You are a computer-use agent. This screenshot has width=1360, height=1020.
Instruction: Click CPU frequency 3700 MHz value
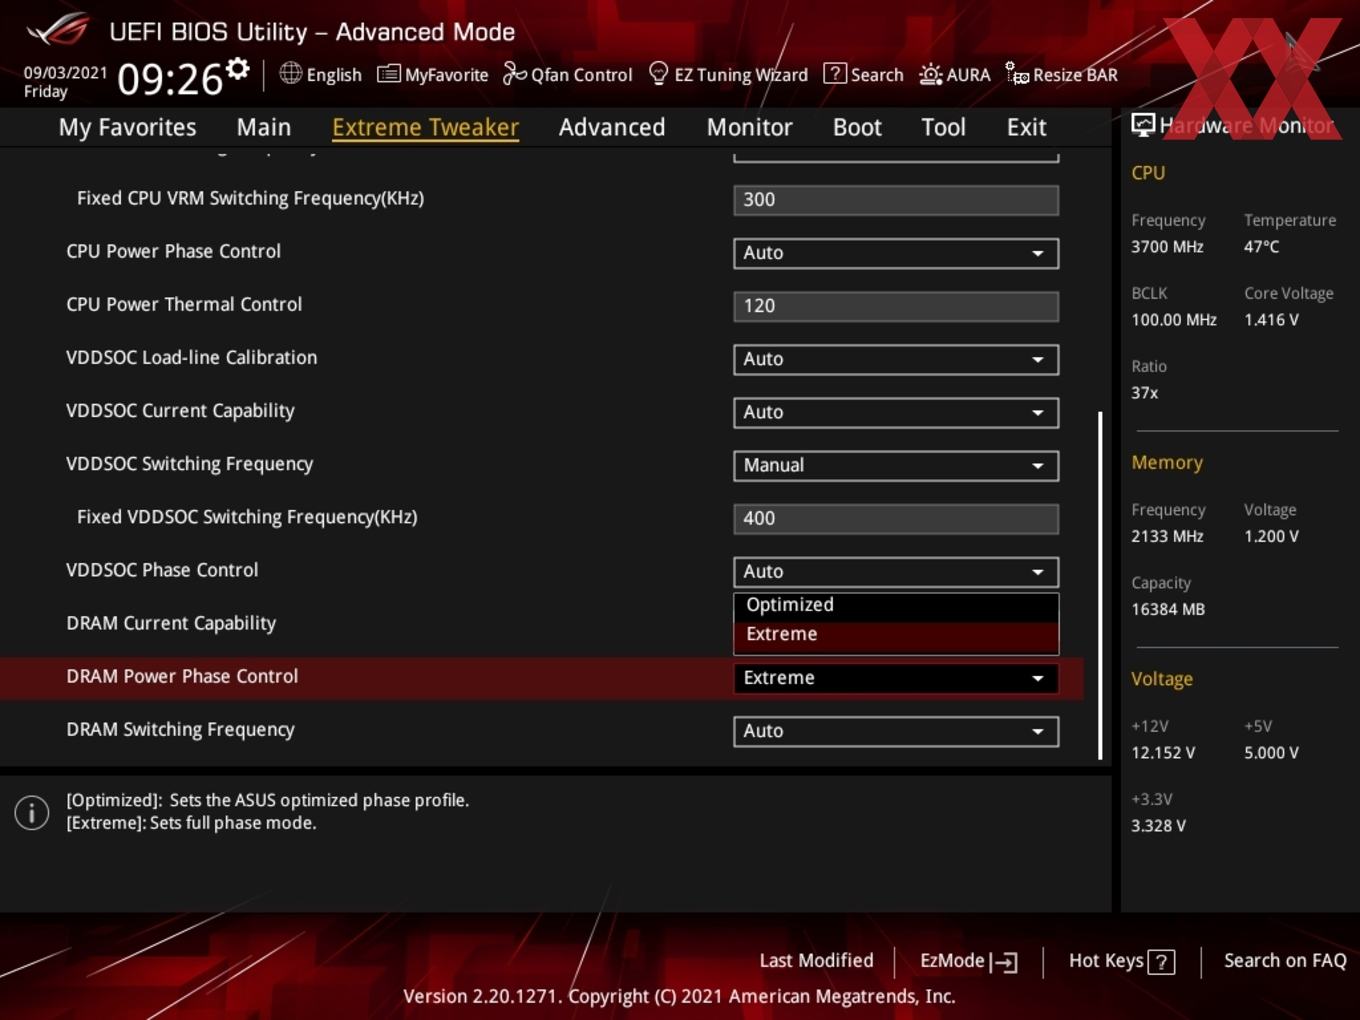1167,247
